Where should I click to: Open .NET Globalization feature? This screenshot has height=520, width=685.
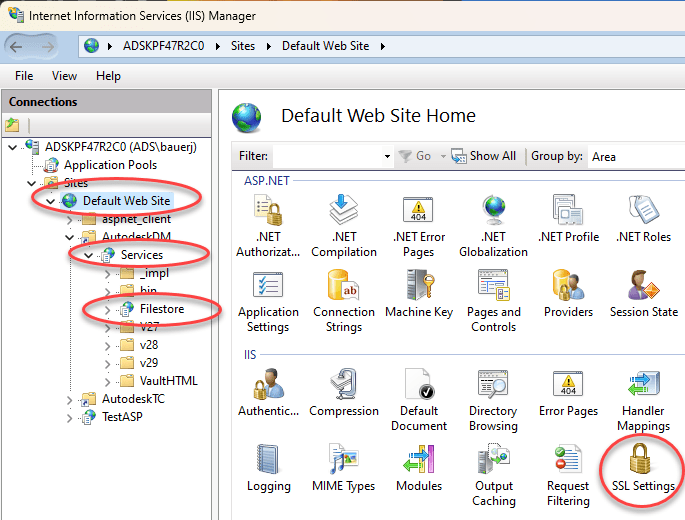[493, 226]
